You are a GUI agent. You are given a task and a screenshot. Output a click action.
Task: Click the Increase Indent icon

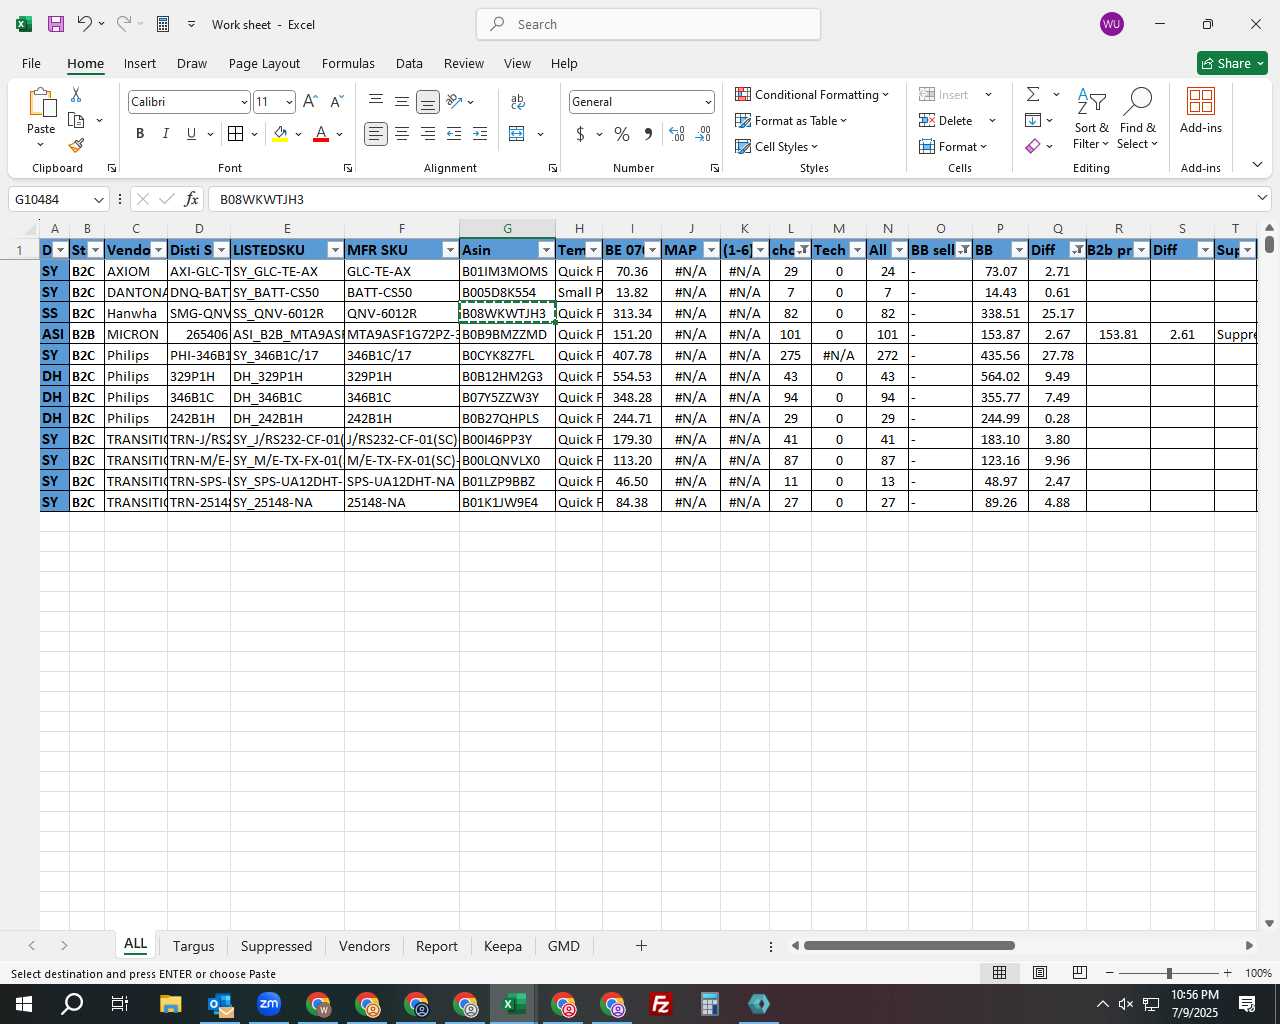[x=480, y=134]
